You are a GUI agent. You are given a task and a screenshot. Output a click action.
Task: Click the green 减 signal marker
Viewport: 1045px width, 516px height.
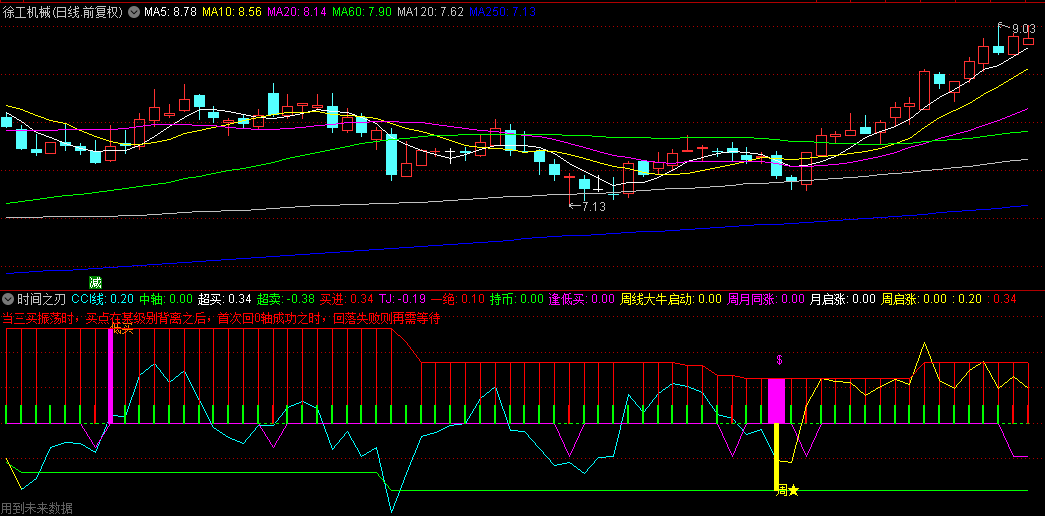pos(96,282)
